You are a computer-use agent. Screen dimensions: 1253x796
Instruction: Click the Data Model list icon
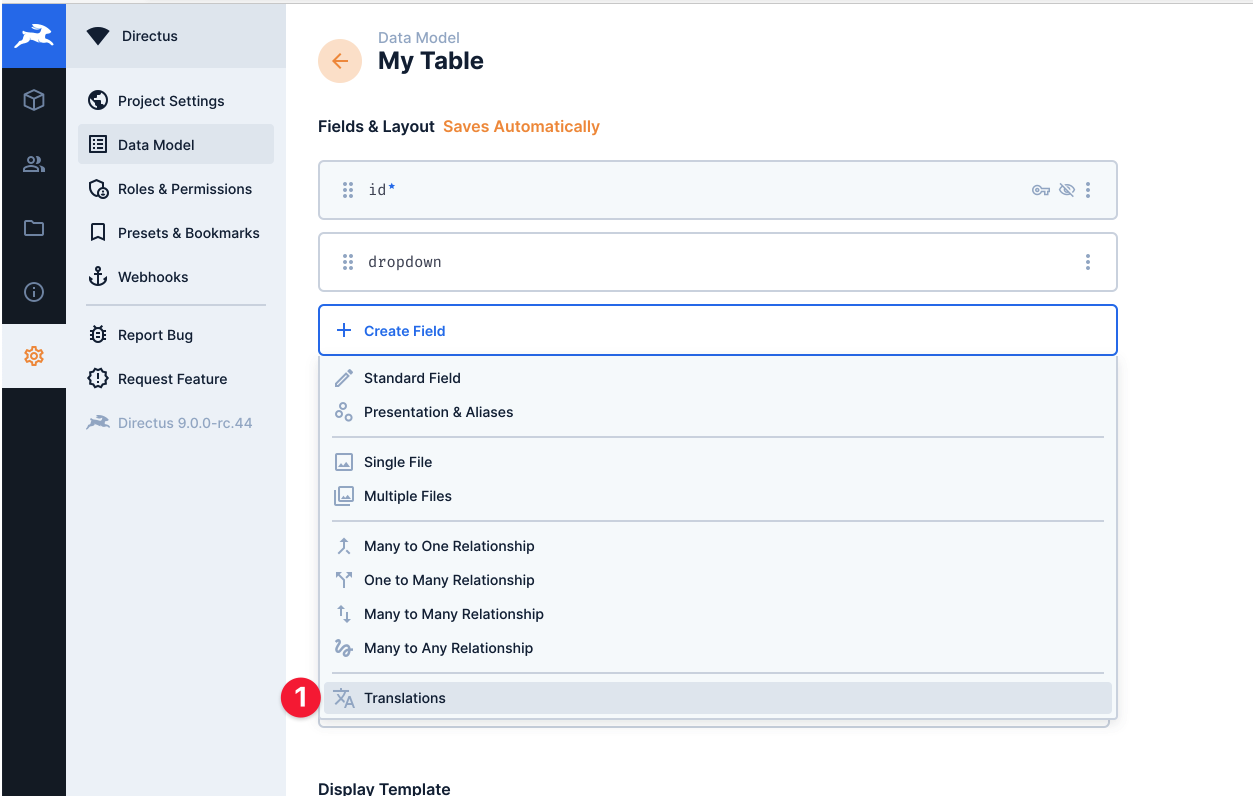click(x=98, y=145)
